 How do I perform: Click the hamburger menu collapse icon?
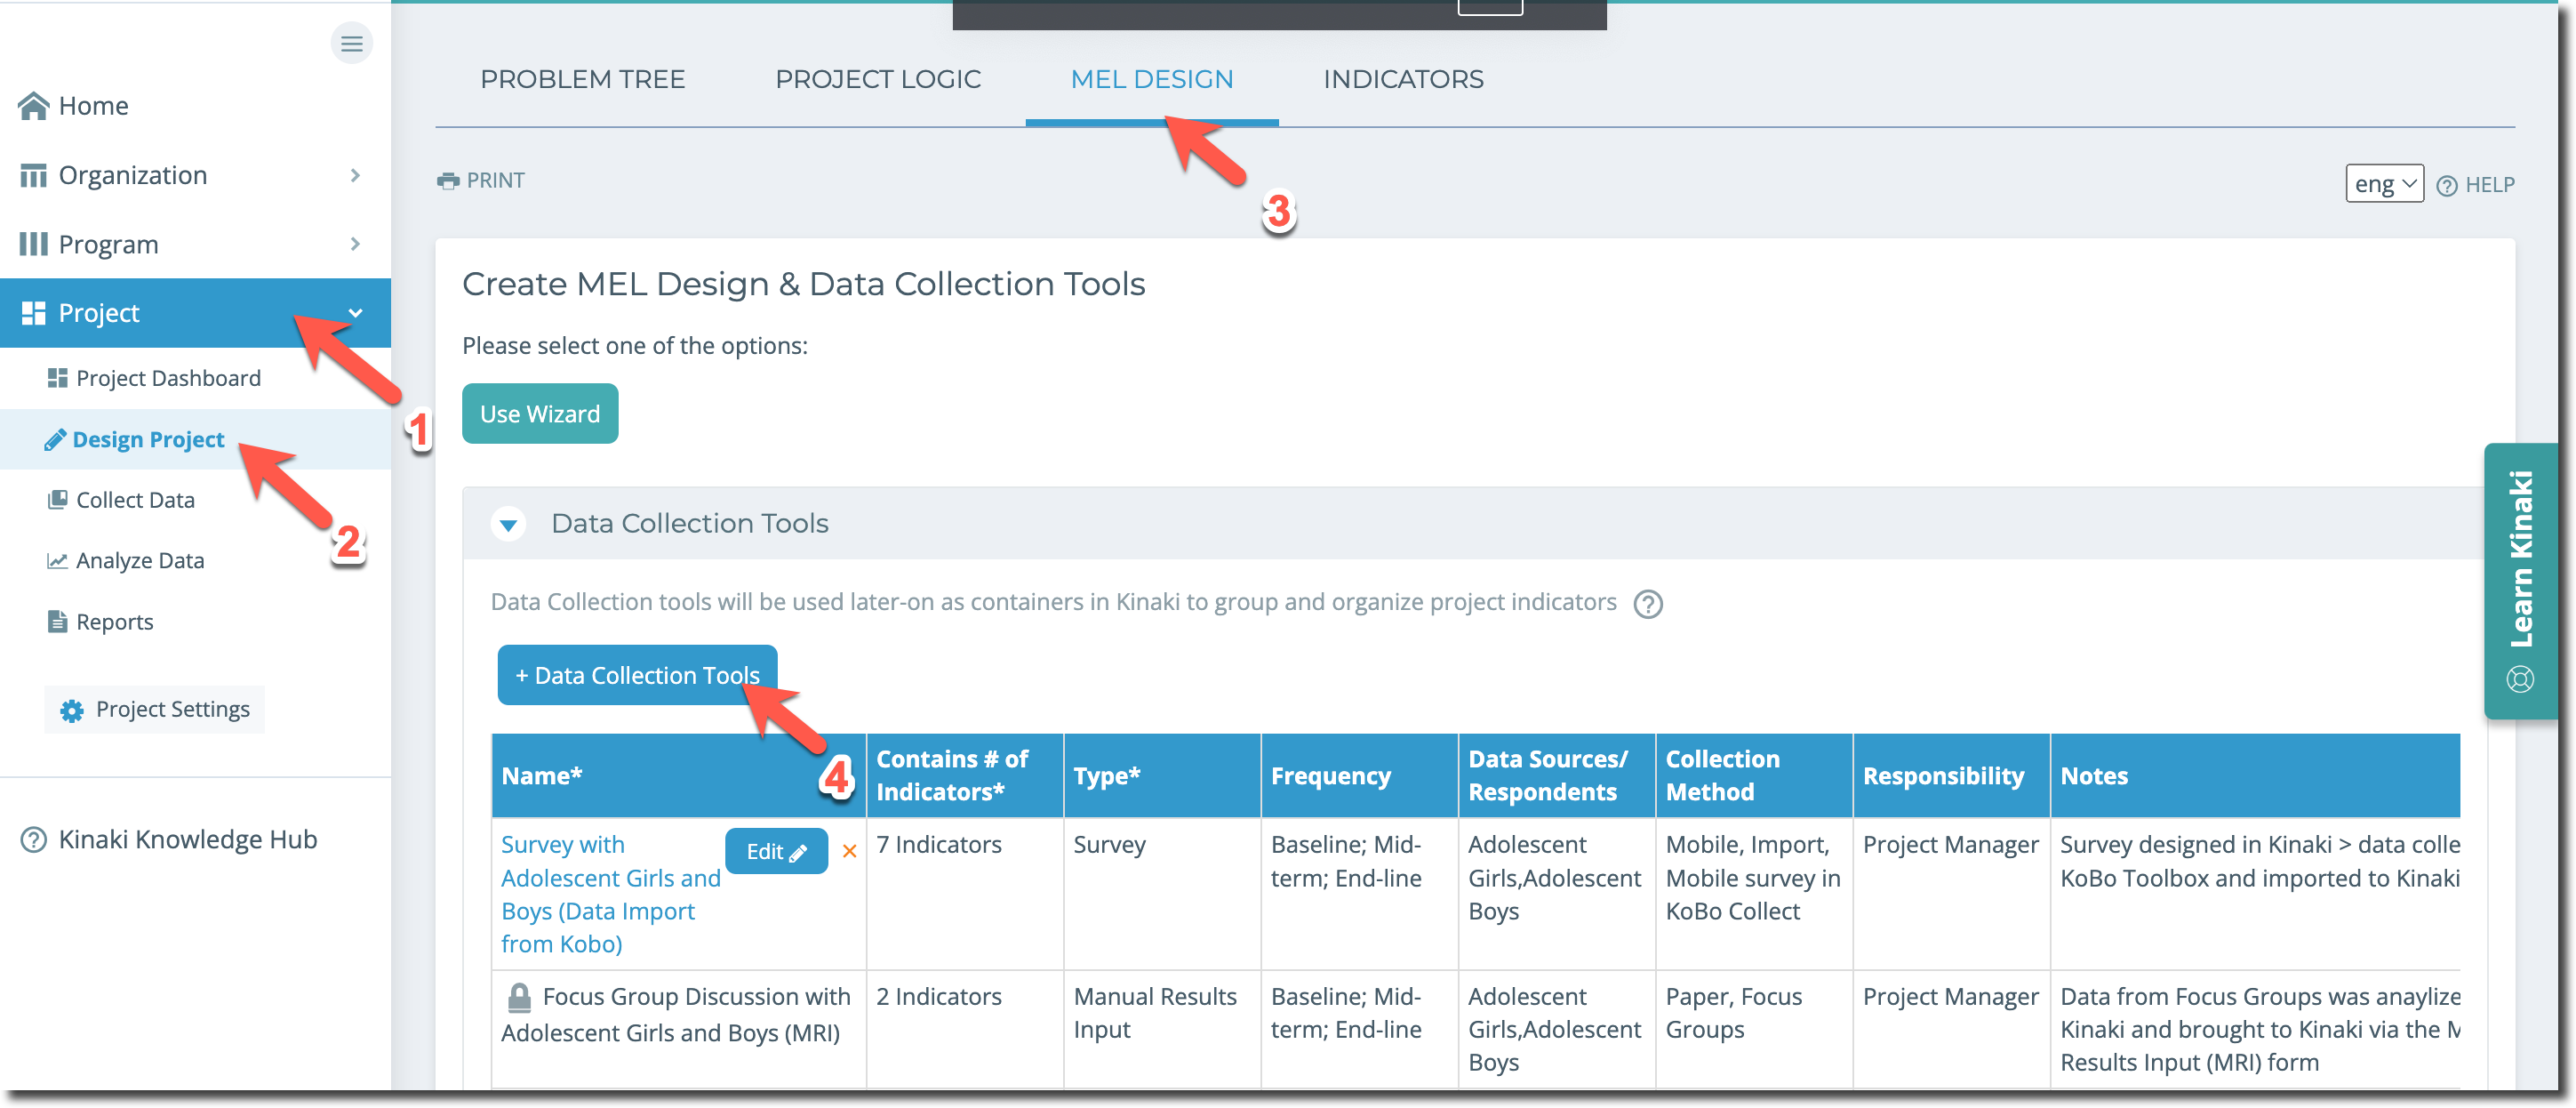pos(351,43)
